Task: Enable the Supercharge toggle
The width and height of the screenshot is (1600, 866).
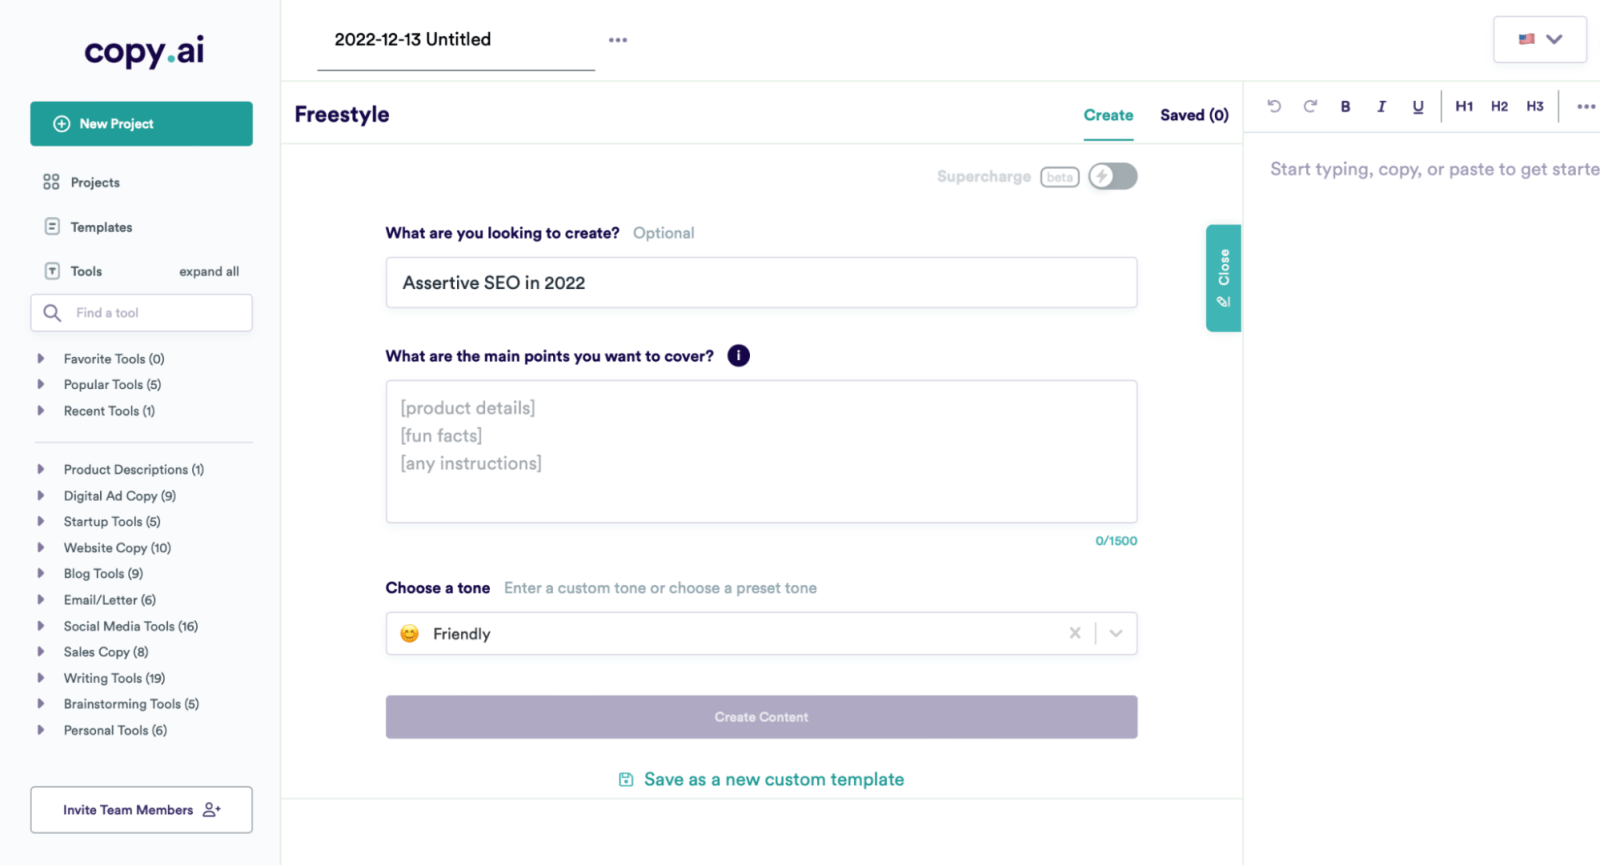Action: click(1112, 176)
